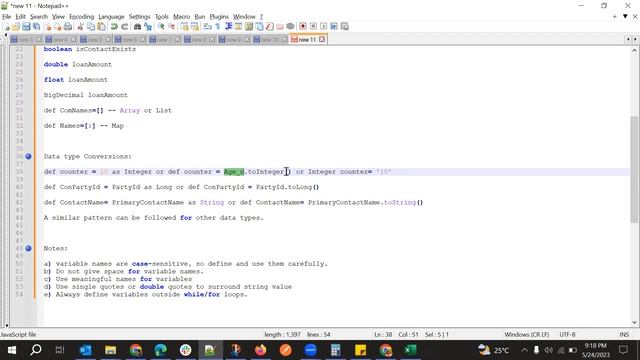
Task: Click the vertical scrollbar thumb in the editor
Action: 634,169
